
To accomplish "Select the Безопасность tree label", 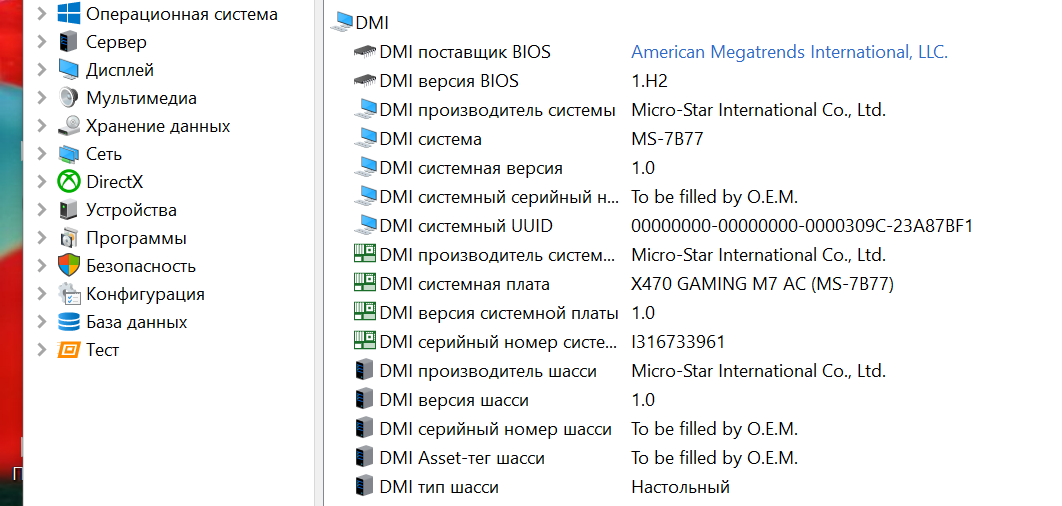I will click(x=141, y=266).
